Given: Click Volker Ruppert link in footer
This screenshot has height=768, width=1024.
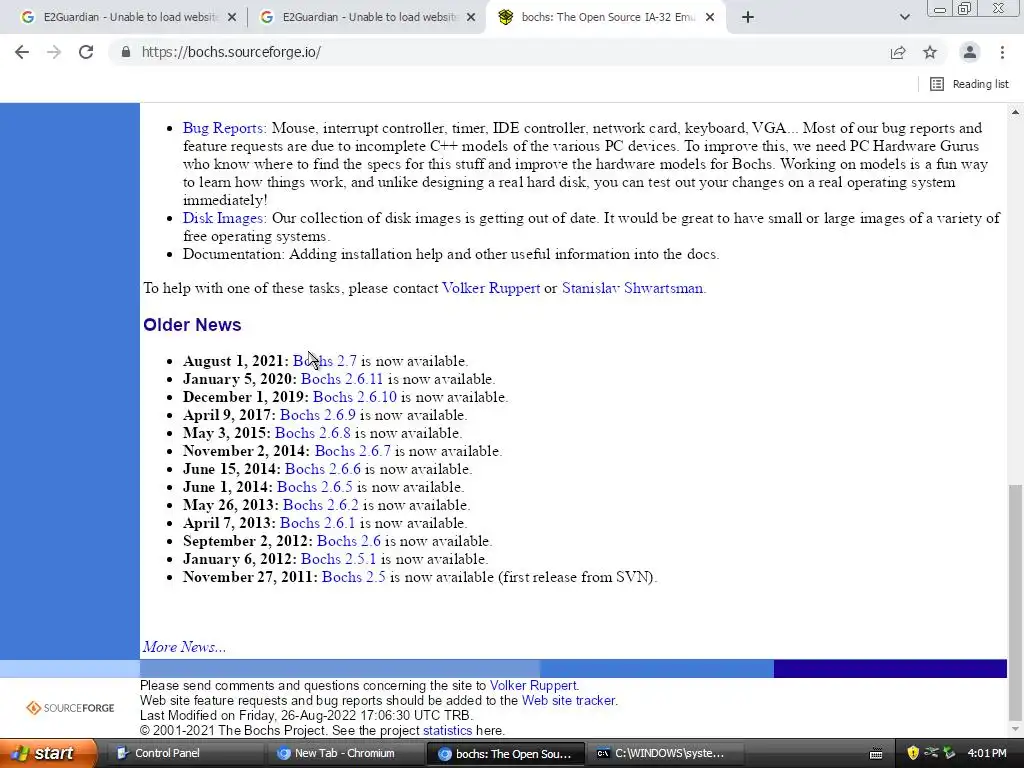Looking at the screenshot, I should (x=533, y=686).
